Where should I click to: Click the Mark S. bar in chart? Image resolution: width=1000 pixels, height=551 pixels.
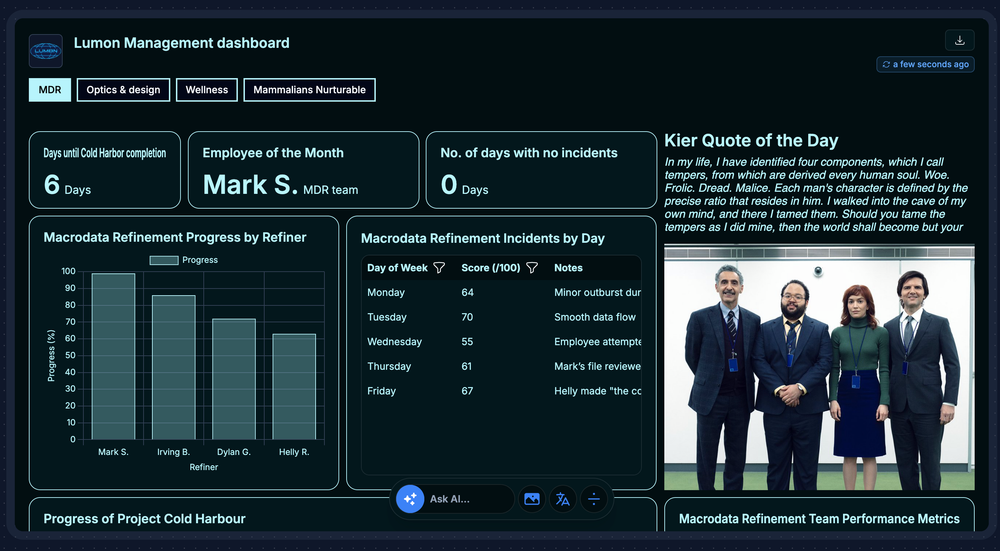113,357
